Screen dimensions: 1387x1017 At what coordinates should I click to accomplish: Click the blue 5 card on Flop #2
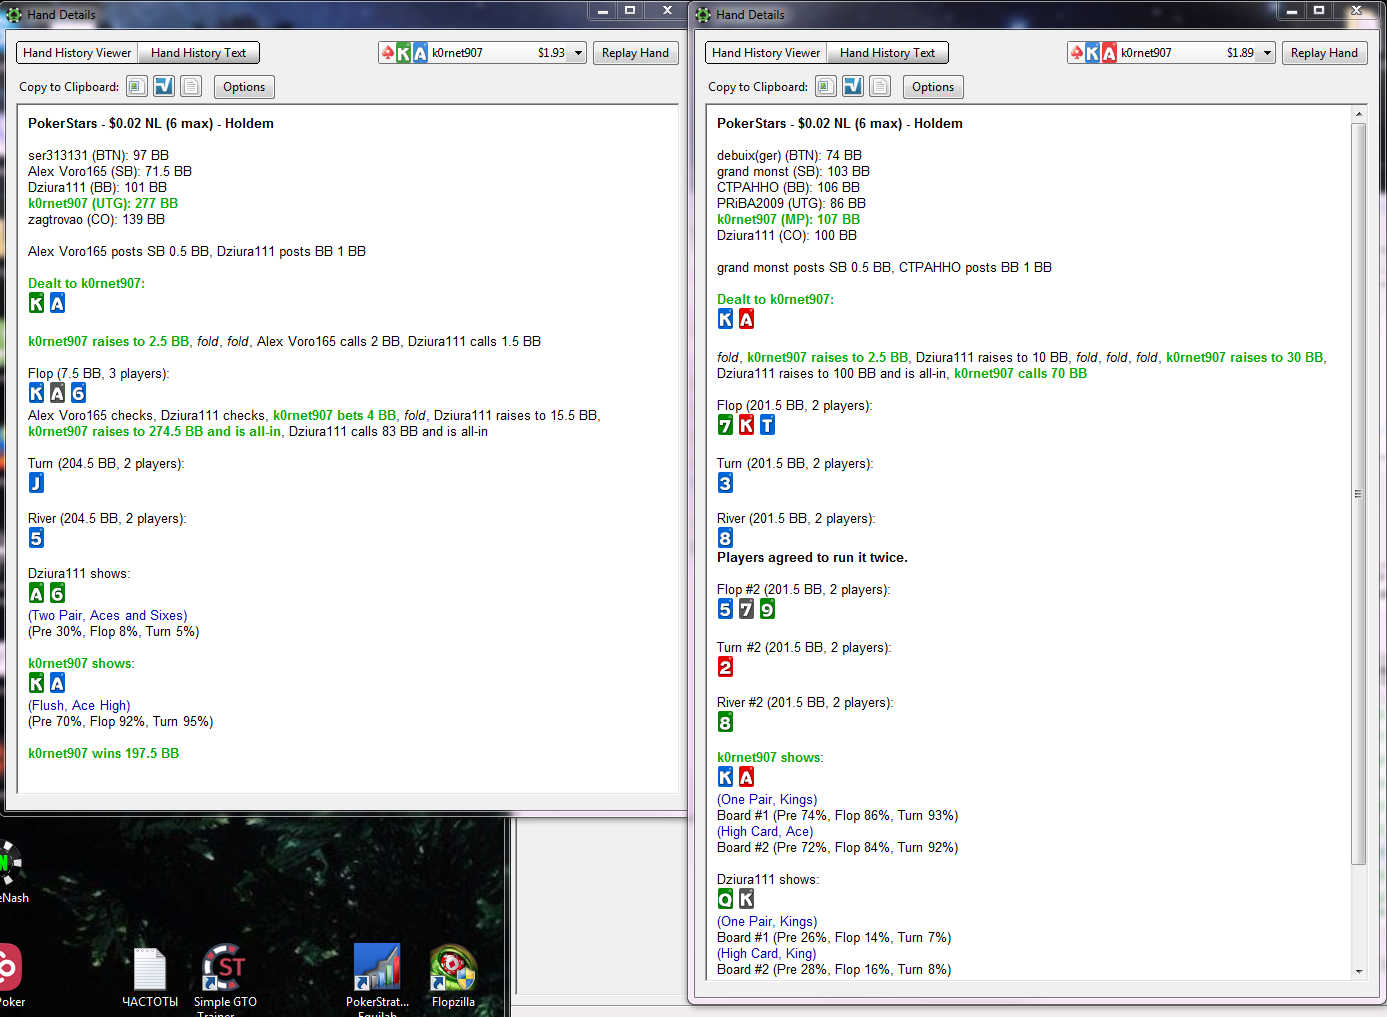coord(725,609)
